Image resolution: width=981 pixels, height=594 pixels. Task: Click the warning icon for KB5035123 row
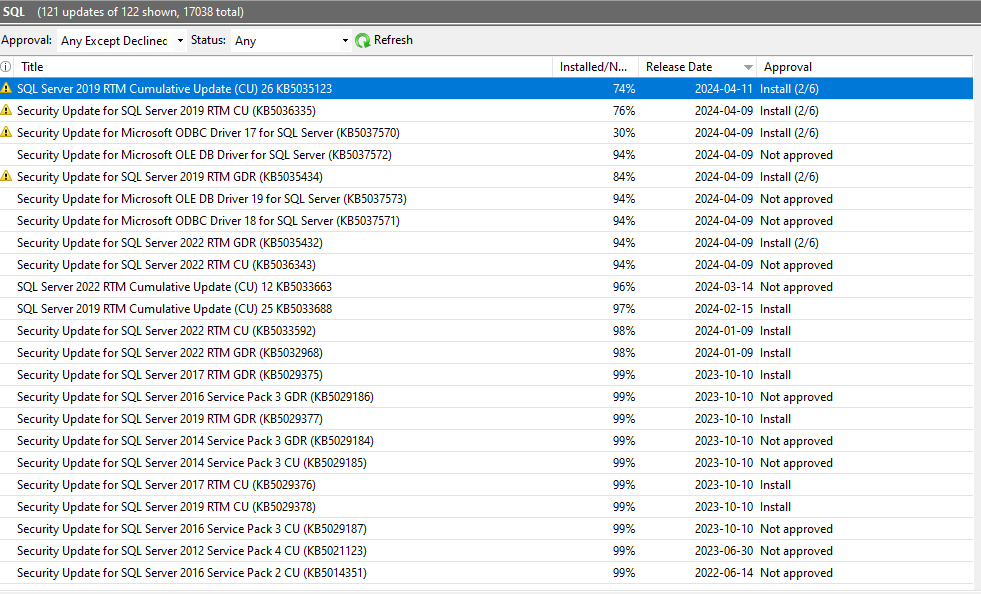click(x=6, y=88)
